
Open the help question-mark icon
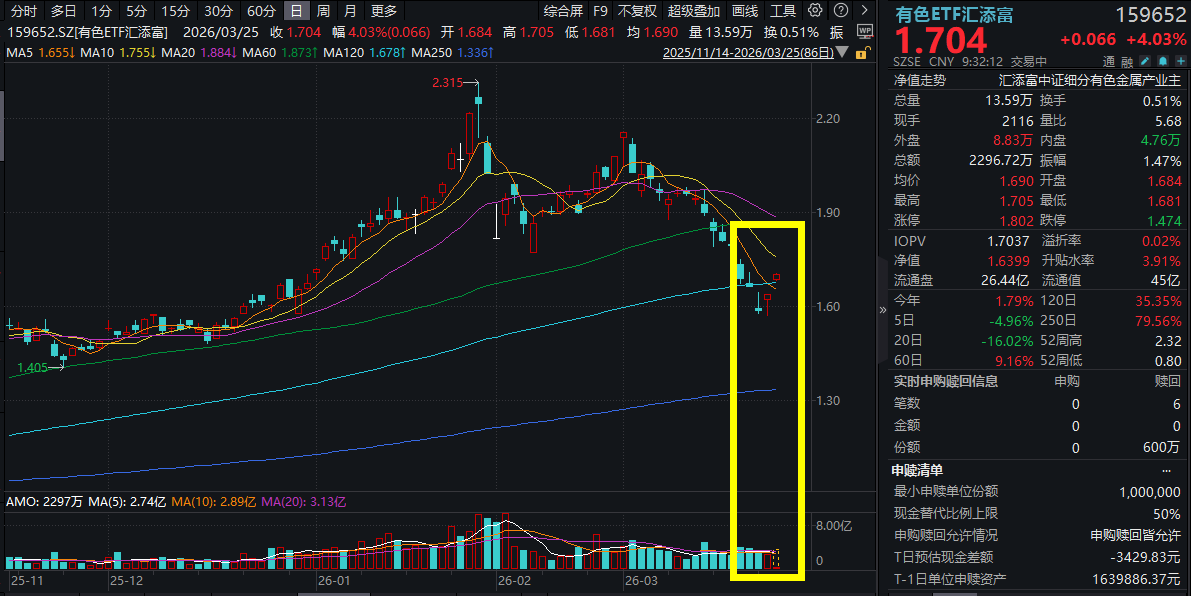tap(840, 11)
